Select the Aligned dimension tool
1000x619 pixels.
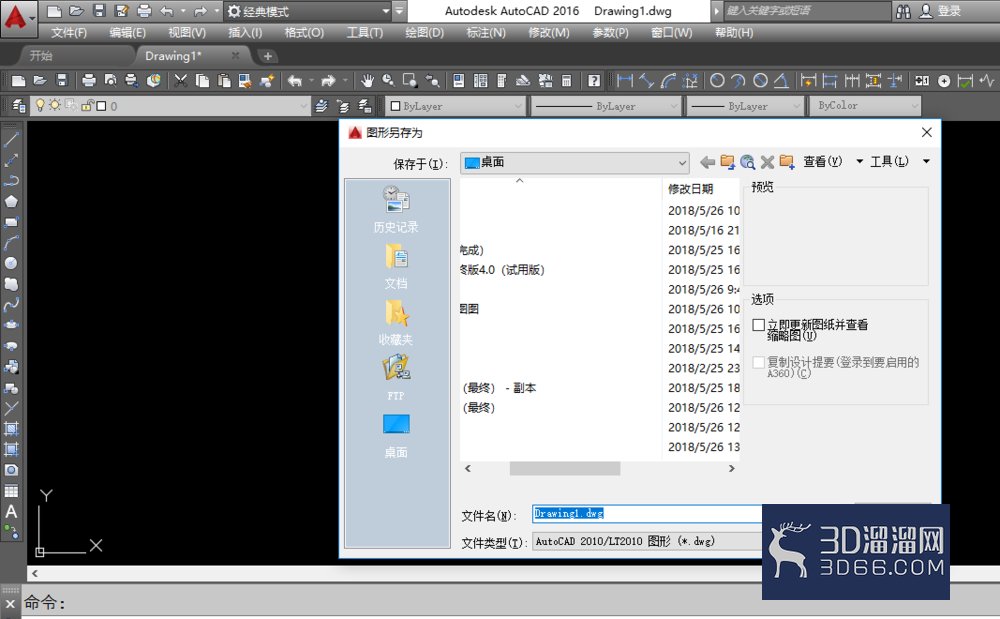647,81
